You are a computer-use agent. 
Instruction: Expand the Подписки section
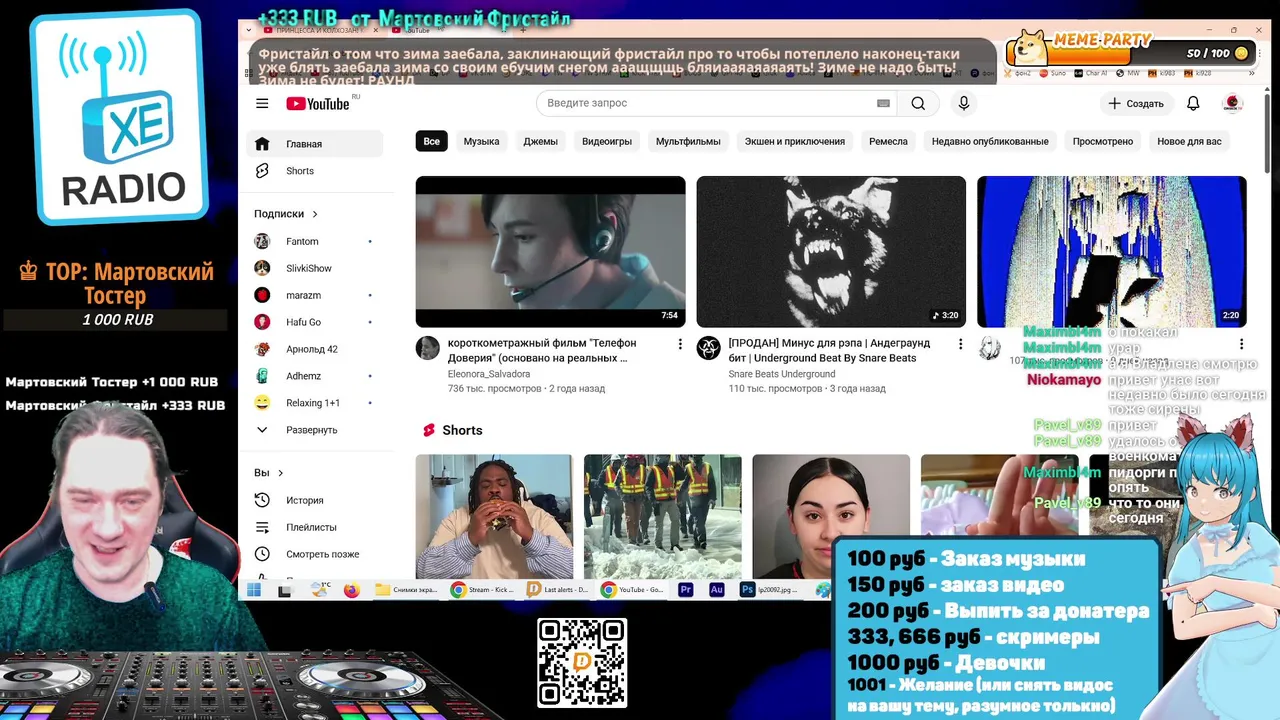(x=286, y=214)
